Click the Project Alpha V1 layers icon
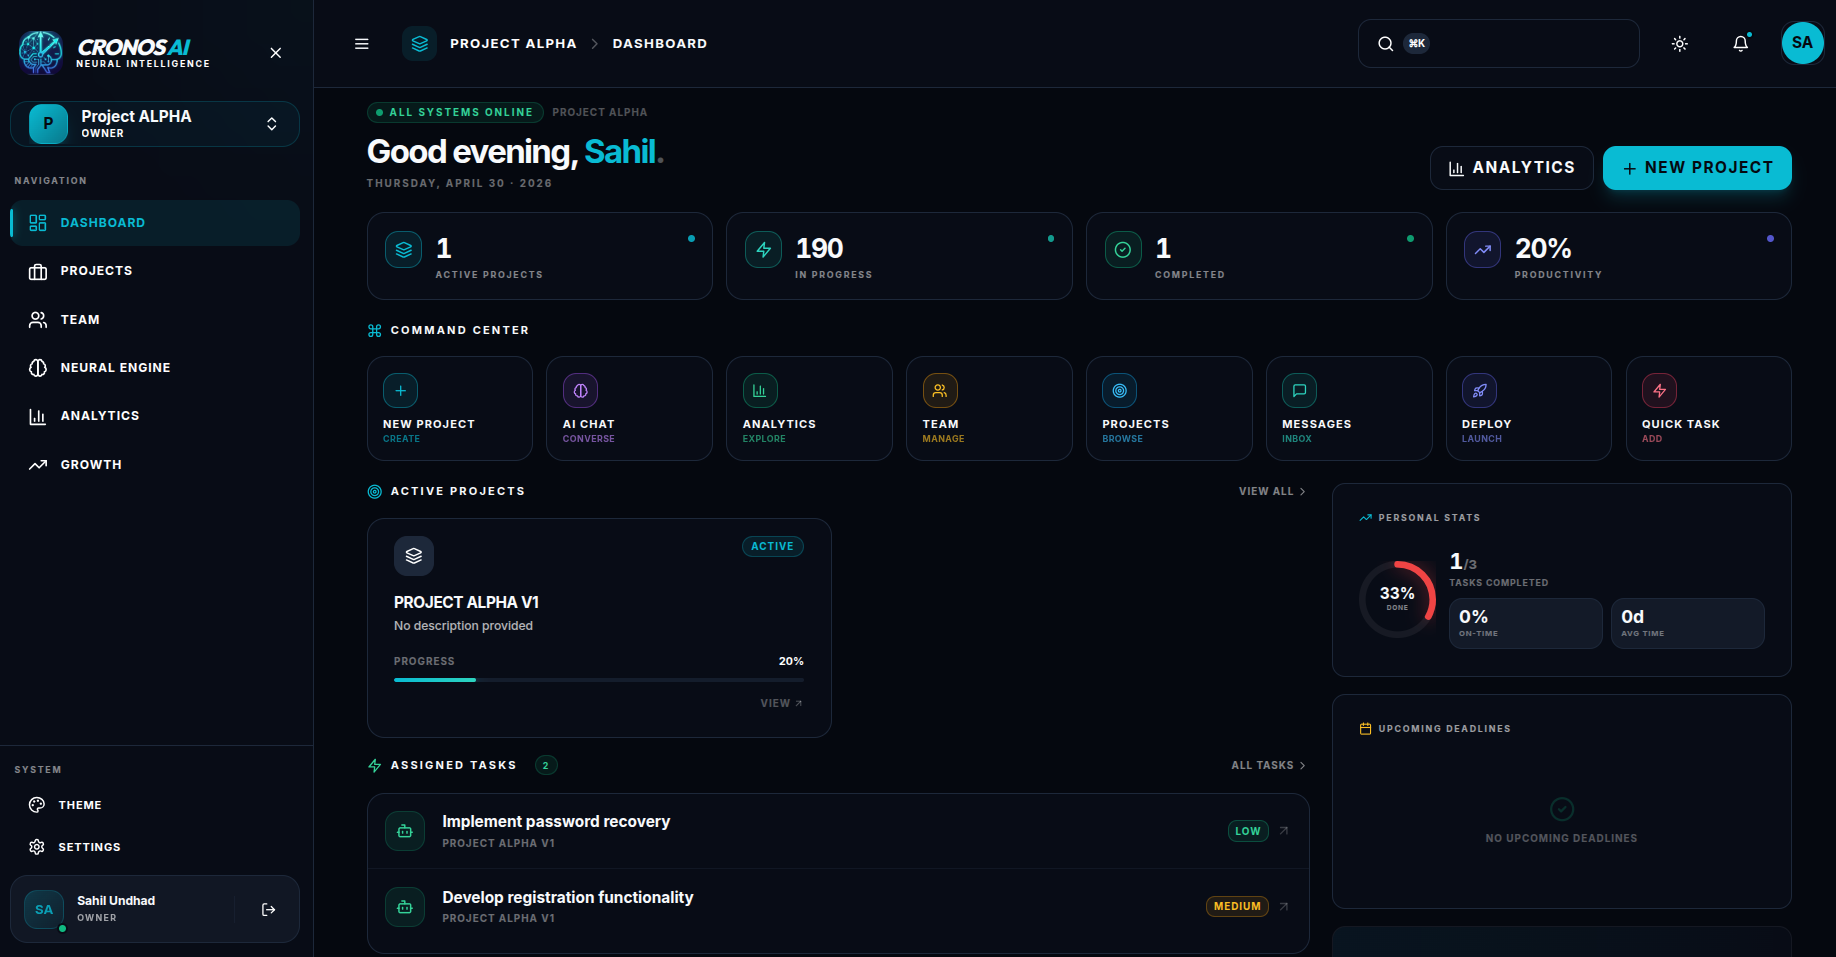 pyautogui.click(x=414, y=556)
